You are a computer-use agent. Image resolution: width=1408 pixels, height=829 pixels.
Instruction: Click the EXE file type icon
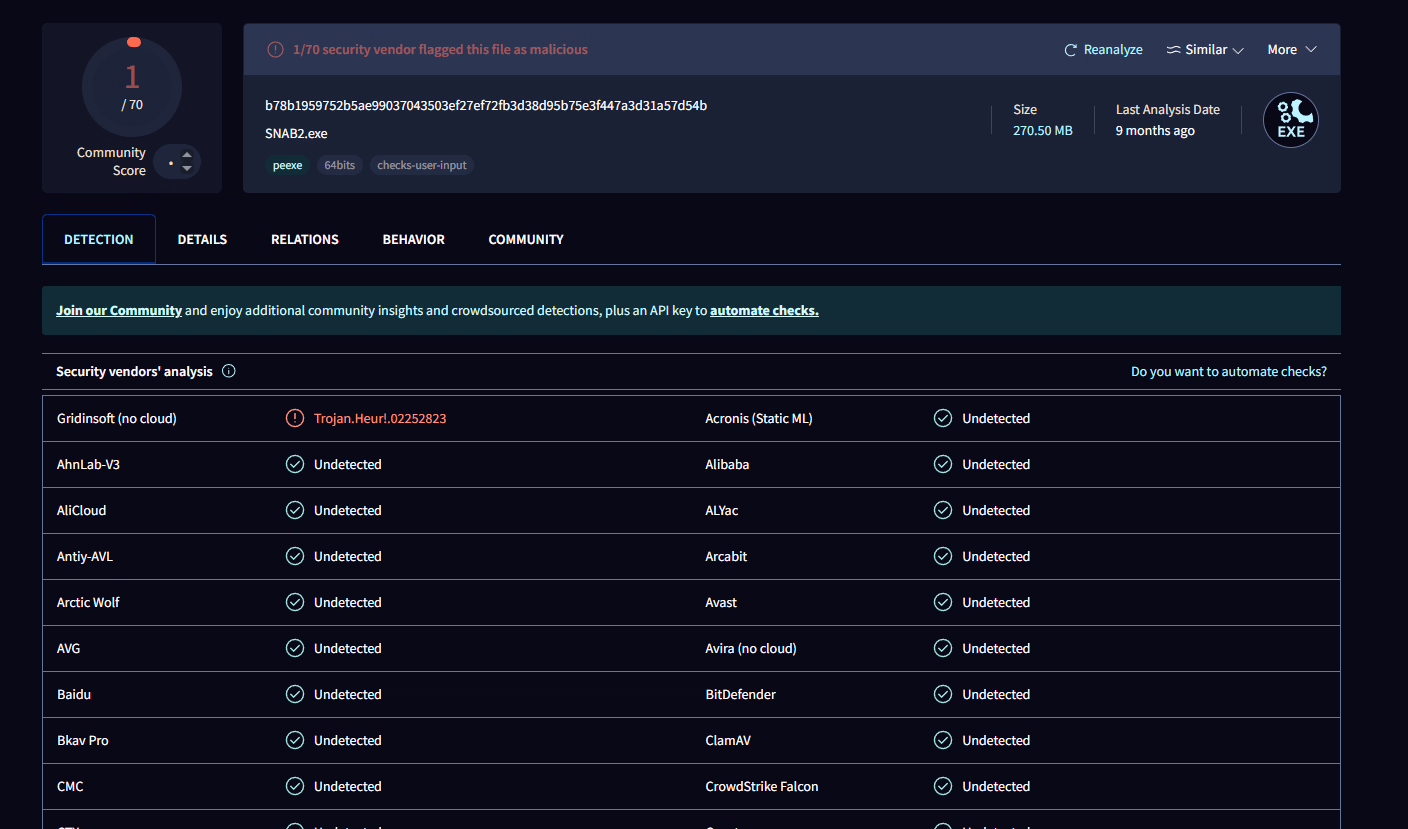(1290, 120)
